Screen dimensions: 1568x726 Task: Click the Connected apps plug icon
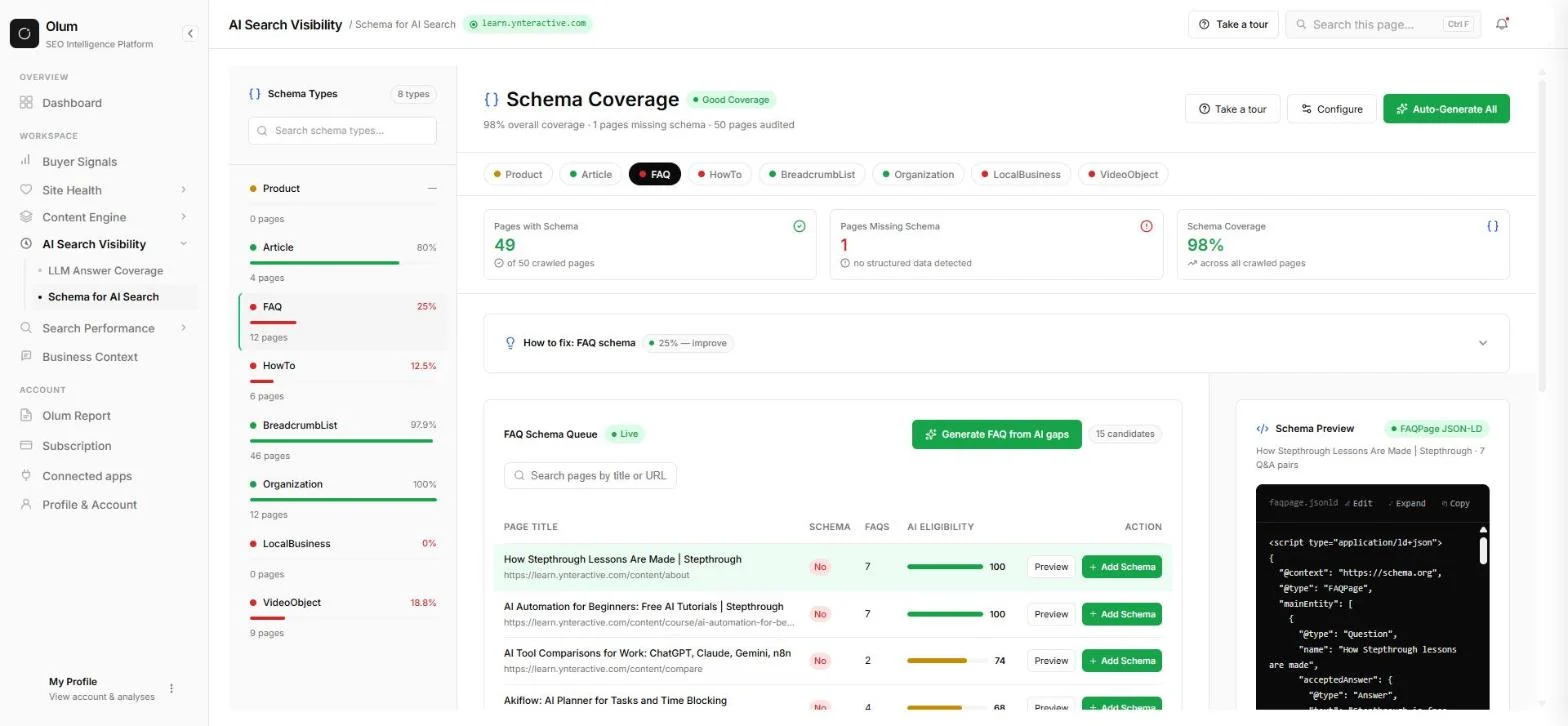[x=26, y=476]
